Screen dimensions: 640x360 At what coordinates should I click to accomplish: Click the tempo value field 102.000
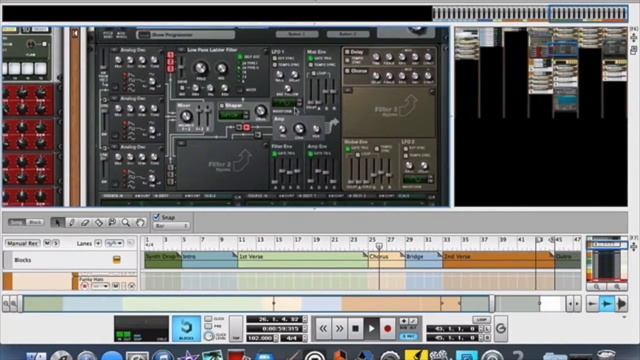pos(260,338)
